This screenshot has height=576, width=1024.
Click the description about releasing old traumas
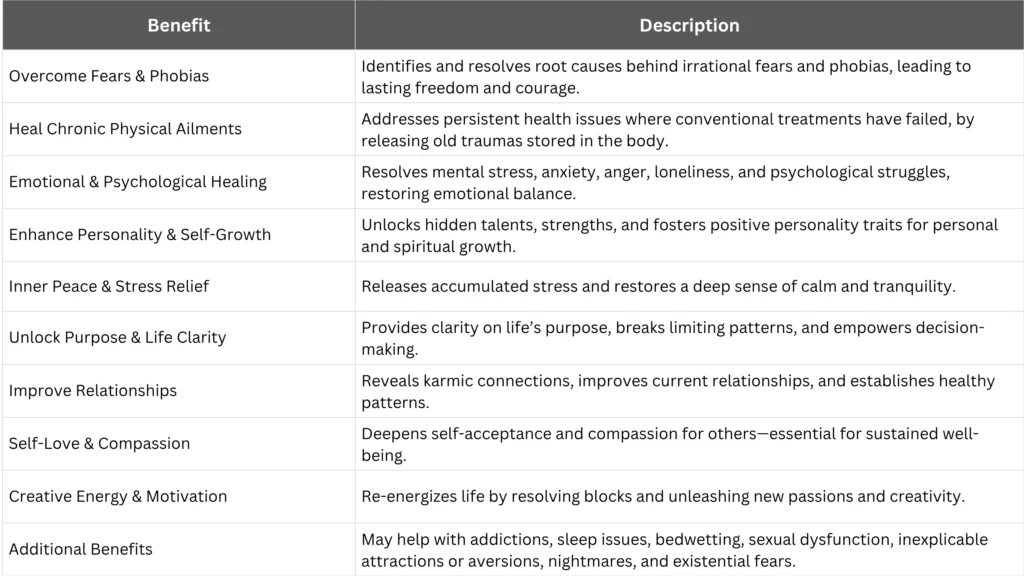[x=667, y=129]
